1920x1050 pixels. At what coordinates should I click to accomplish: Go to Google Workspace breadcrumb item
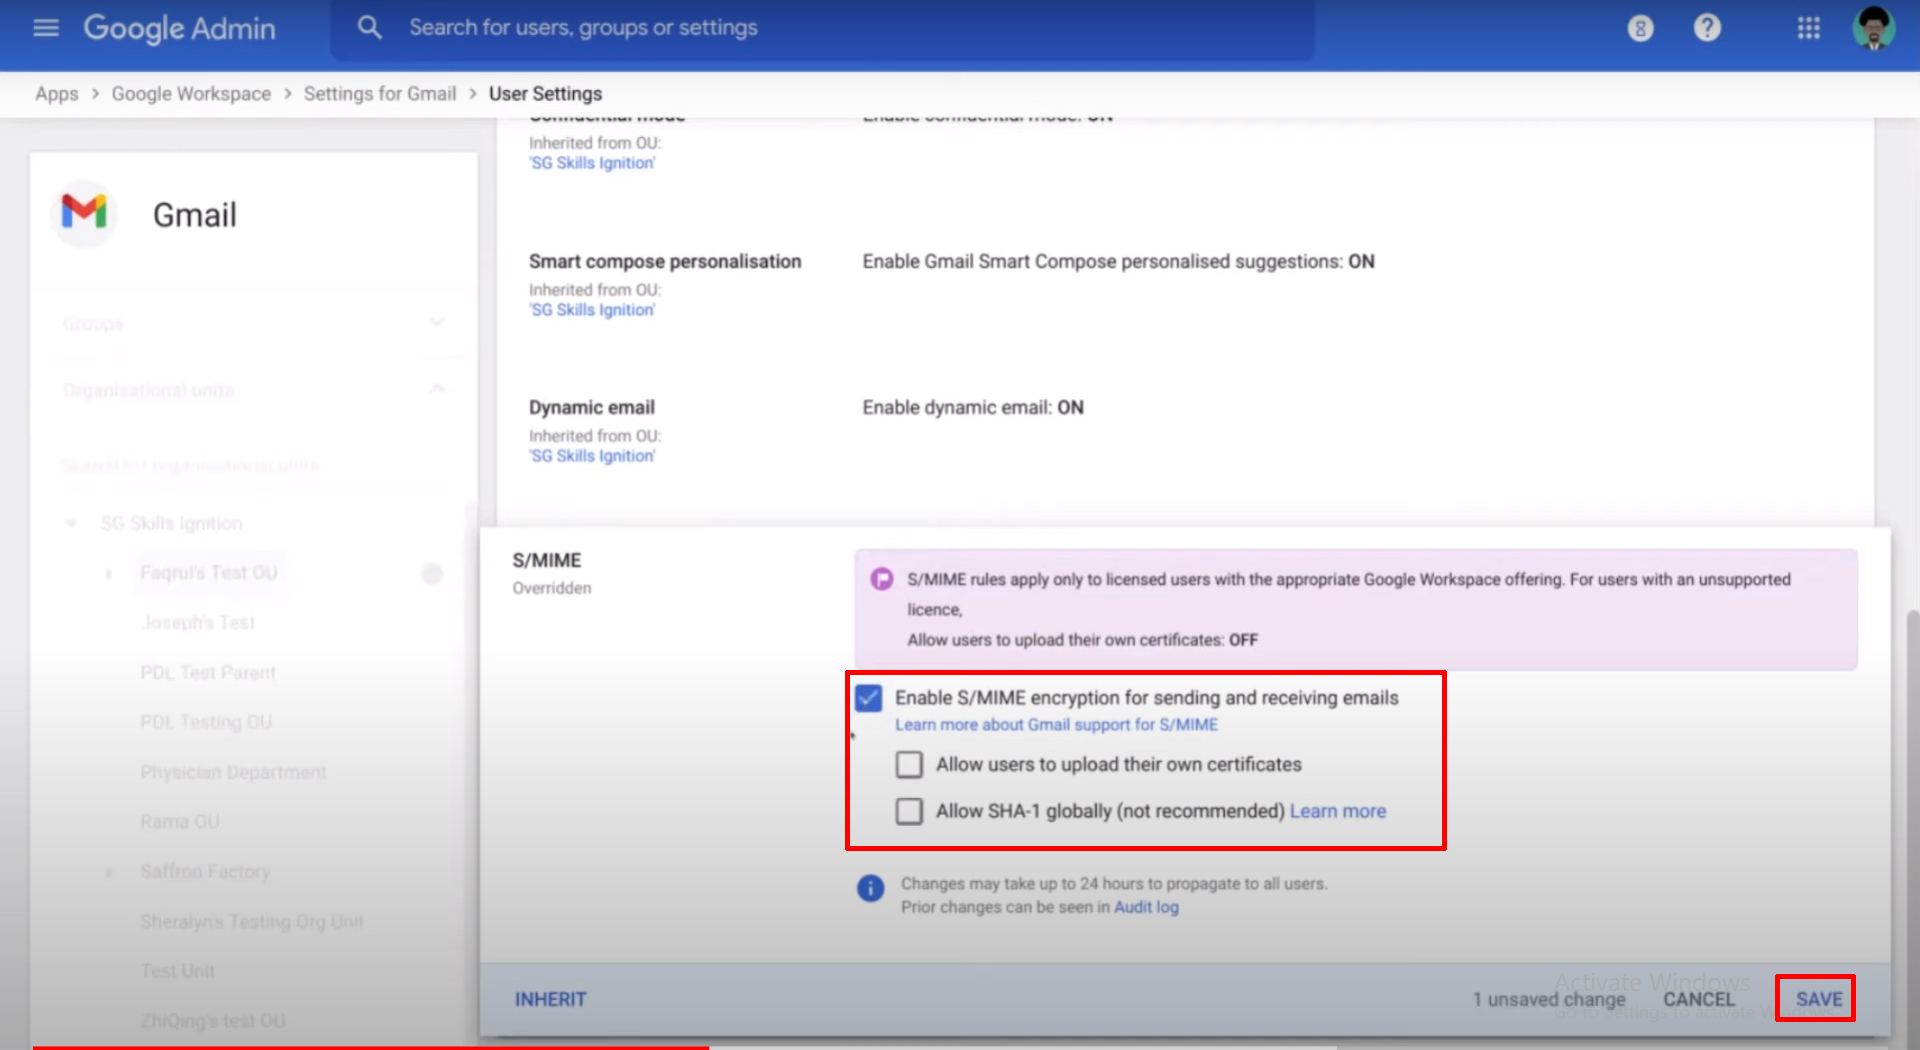point(191,93)
